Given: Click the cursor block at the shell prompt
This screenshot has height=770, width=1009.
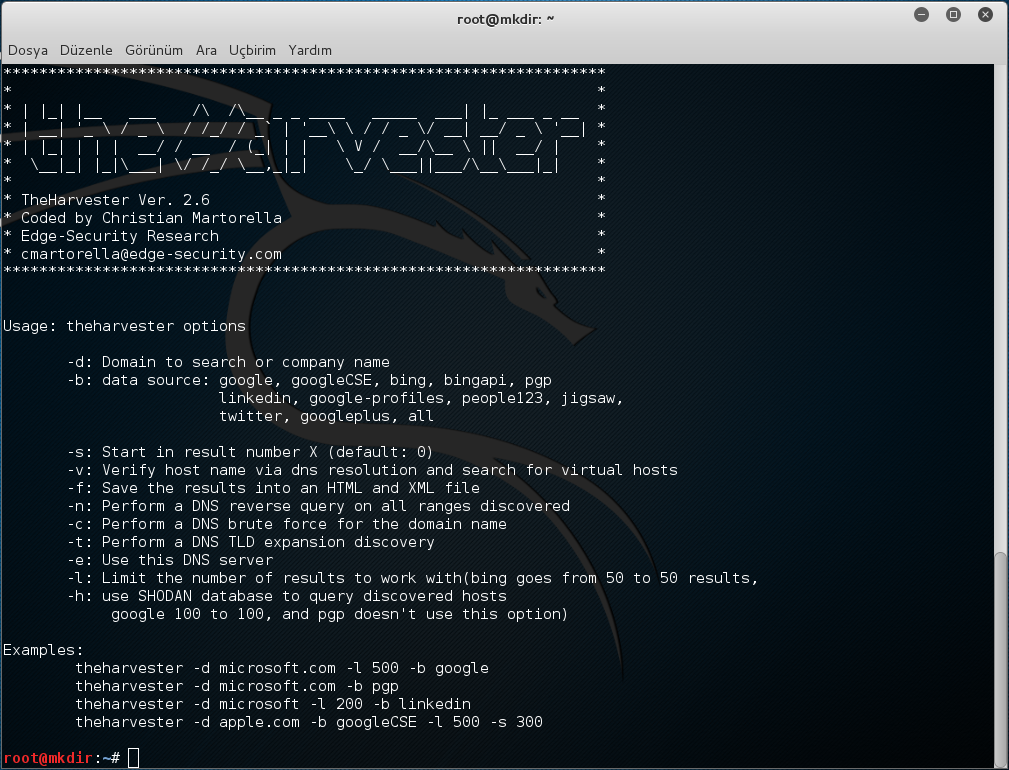Looking at the screenshot, I should point(133,758).
